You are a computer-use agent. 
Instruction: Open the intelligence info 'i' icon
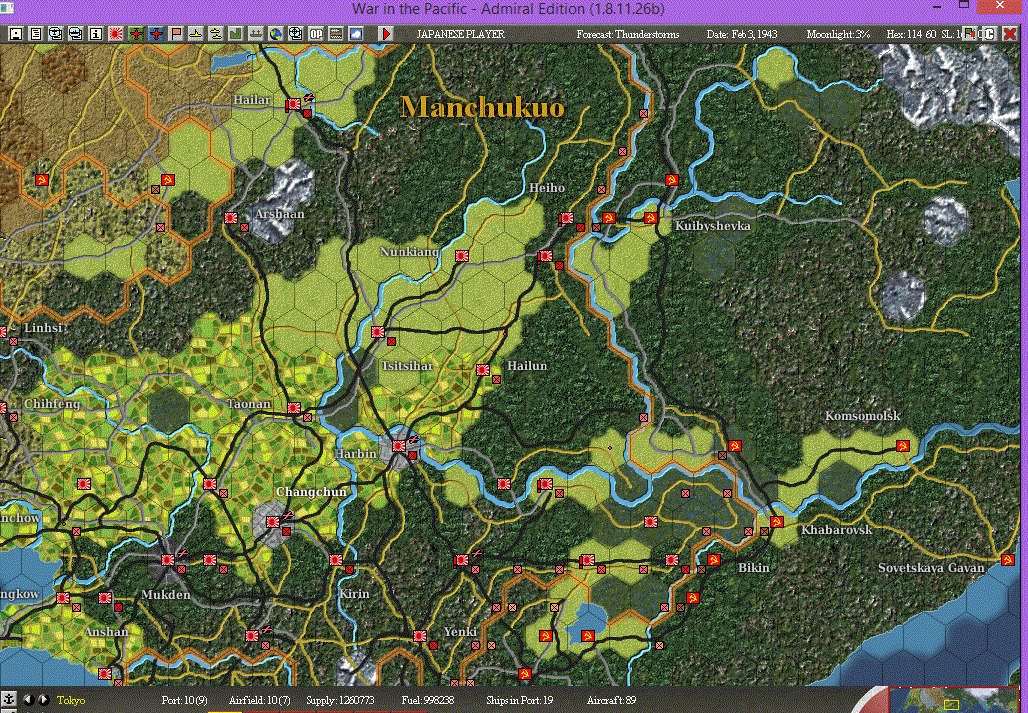click(x=96, y=33)
